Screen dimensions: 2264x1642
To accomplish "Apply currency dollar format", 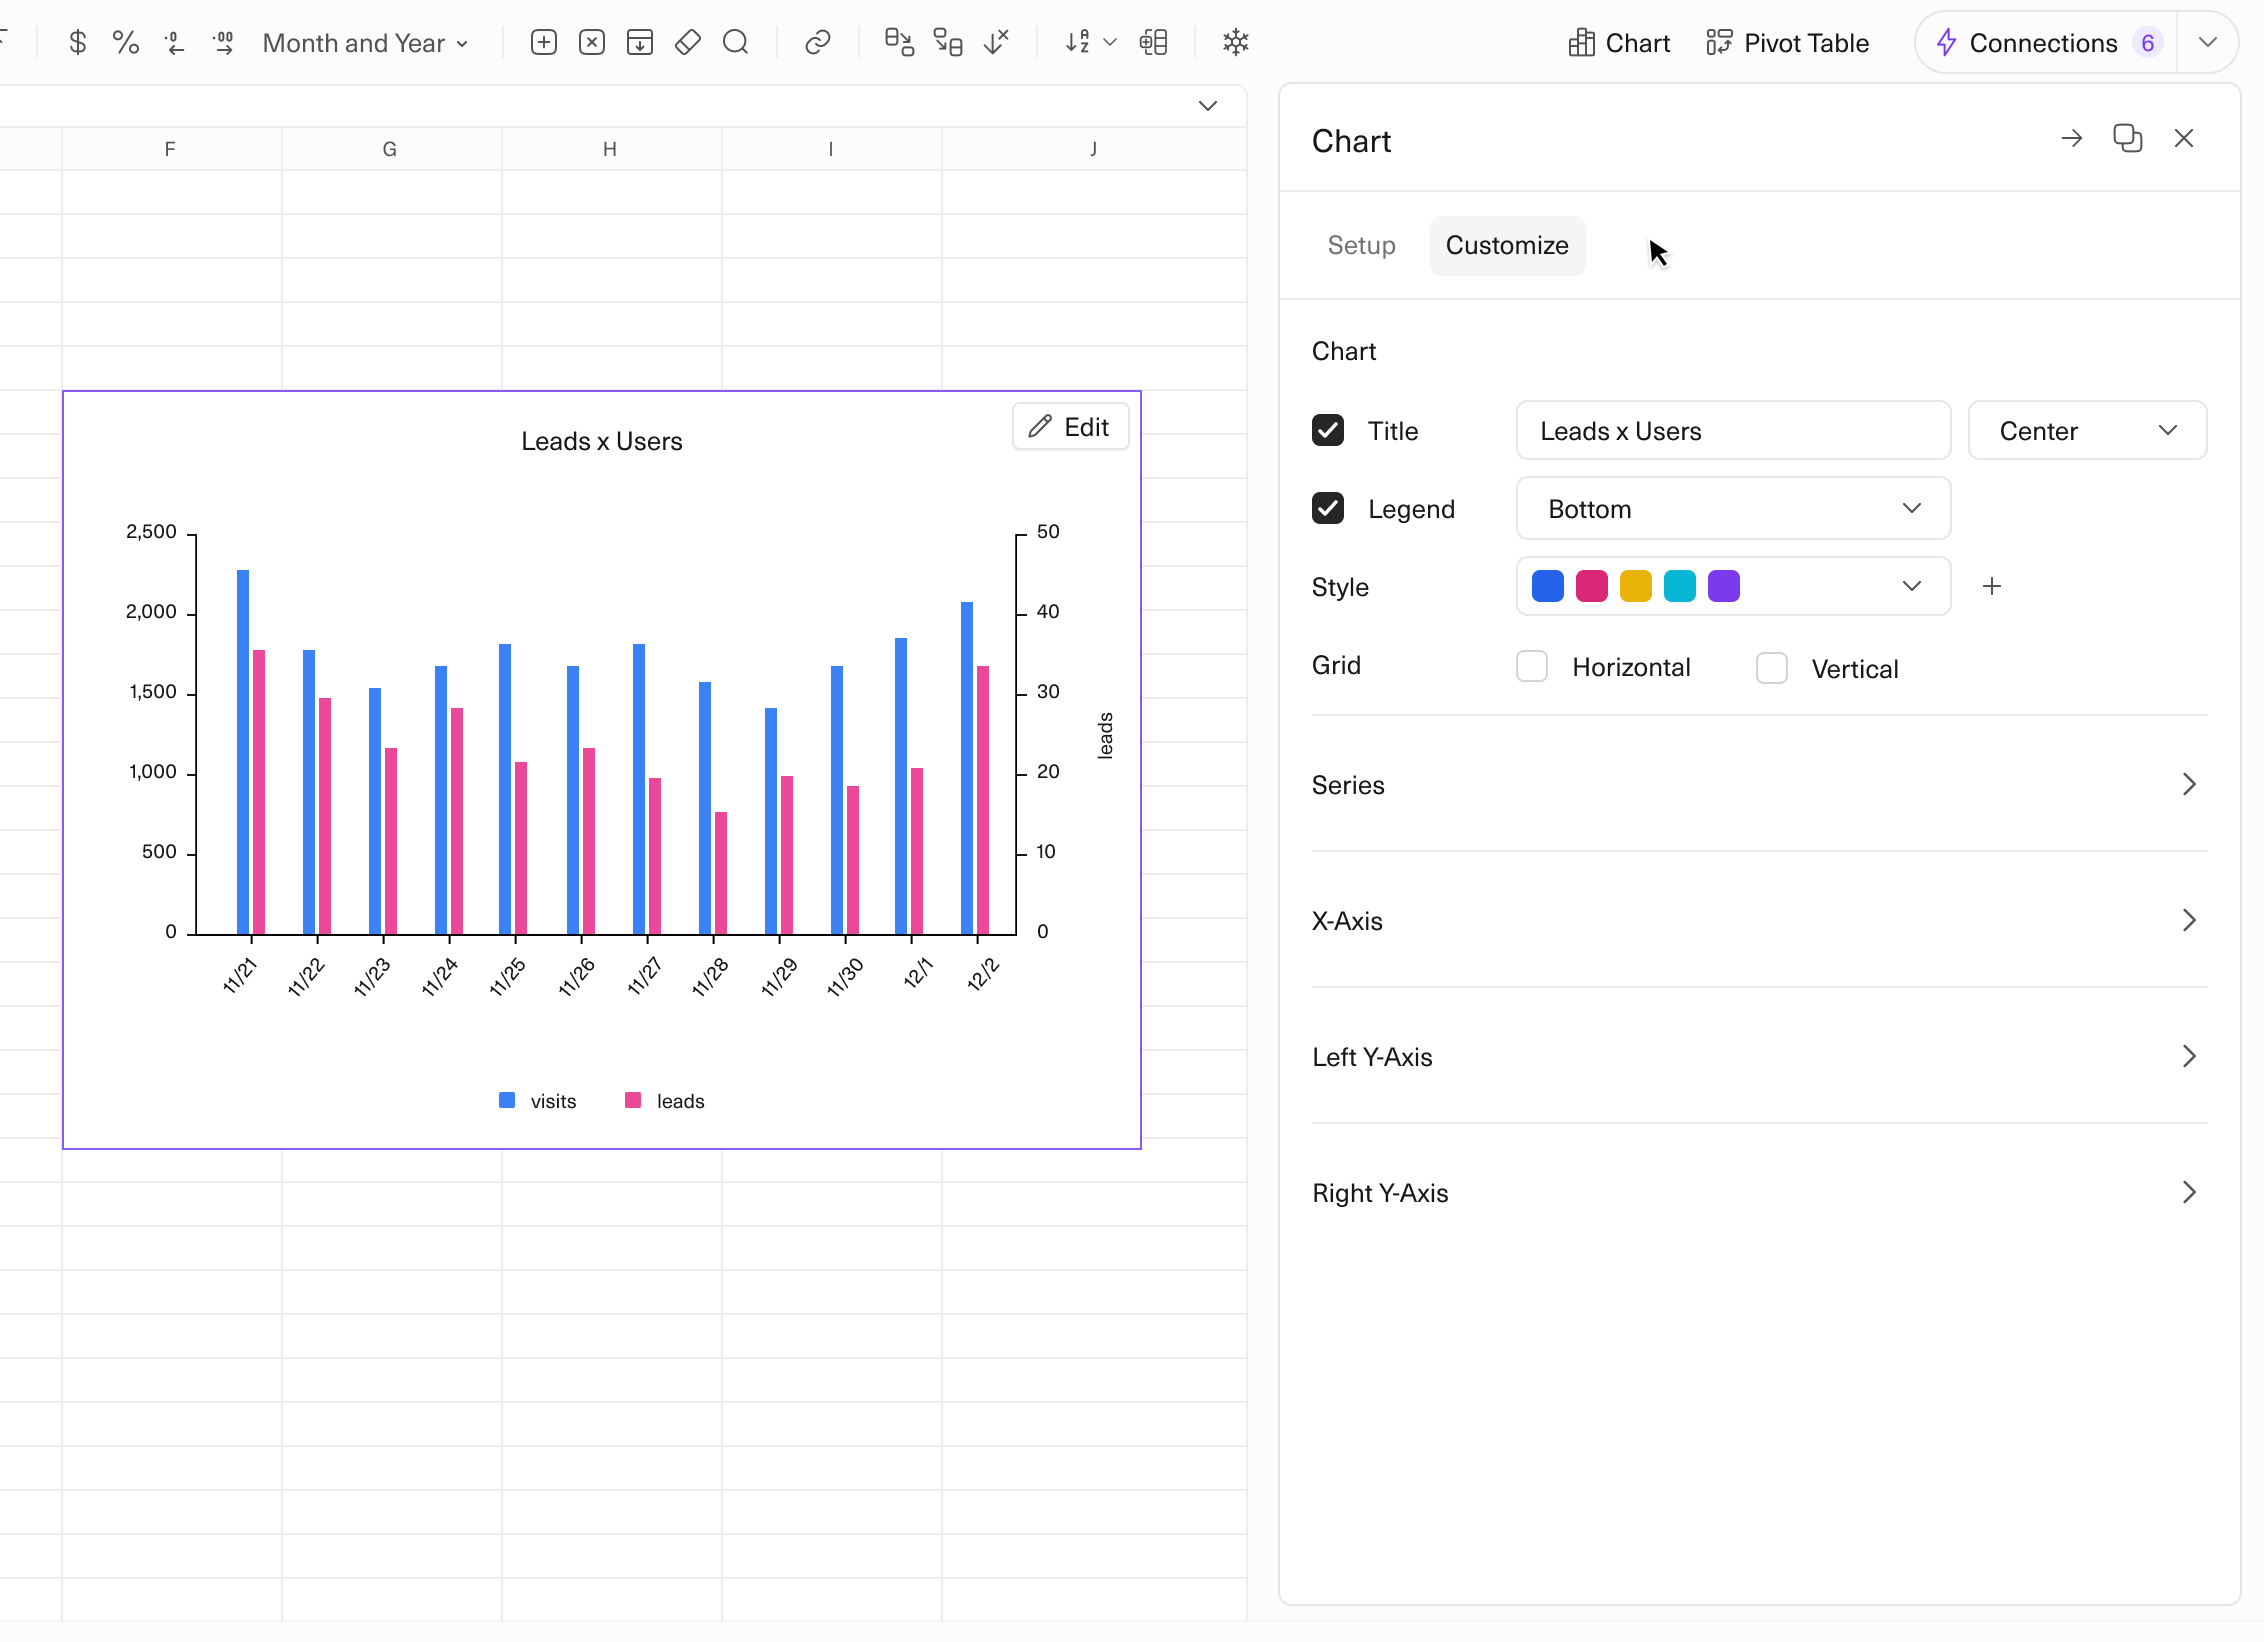I will (x=78, y=43).
